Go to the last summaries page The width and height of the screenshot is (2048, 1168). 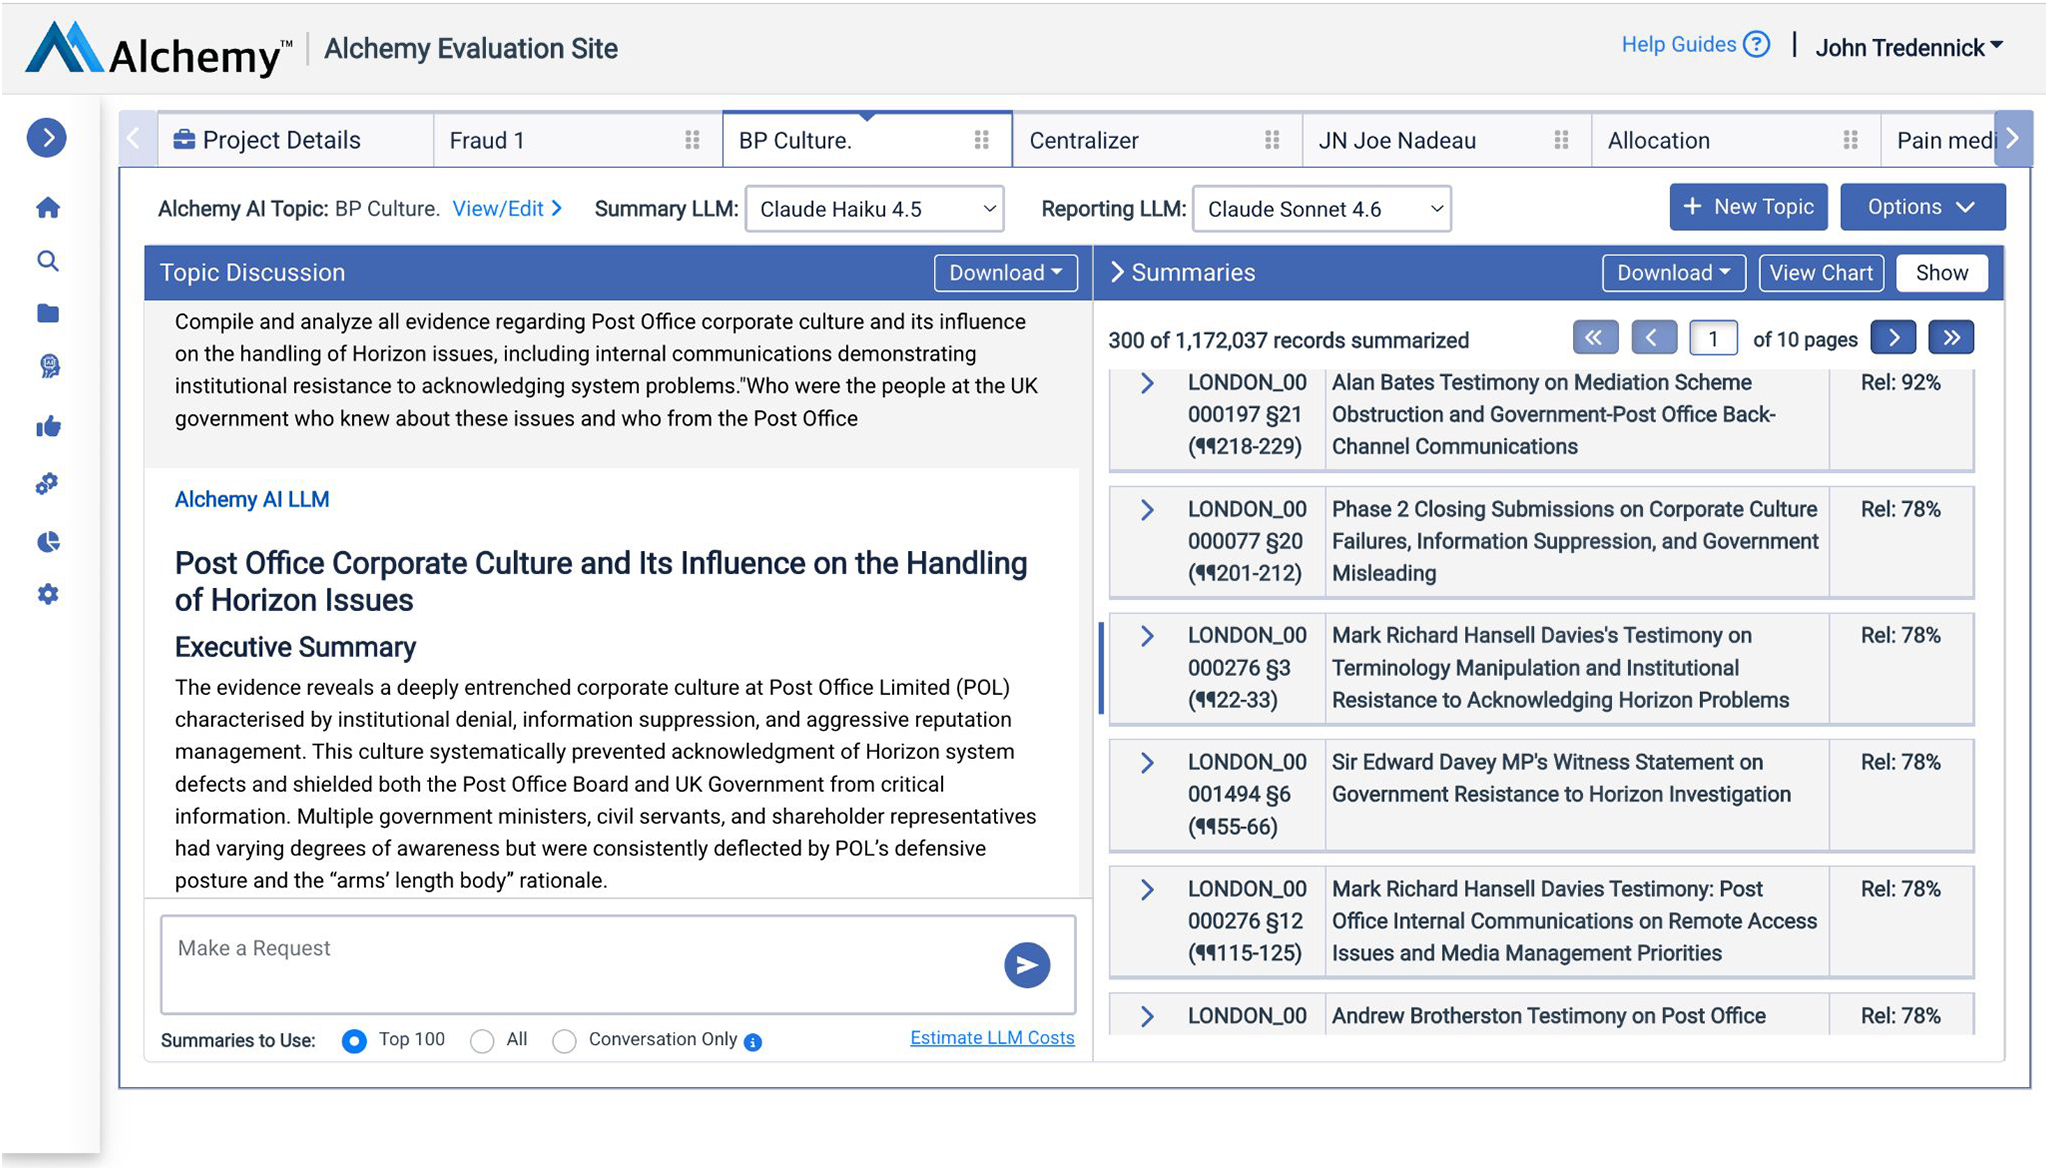pos(1951,338)
